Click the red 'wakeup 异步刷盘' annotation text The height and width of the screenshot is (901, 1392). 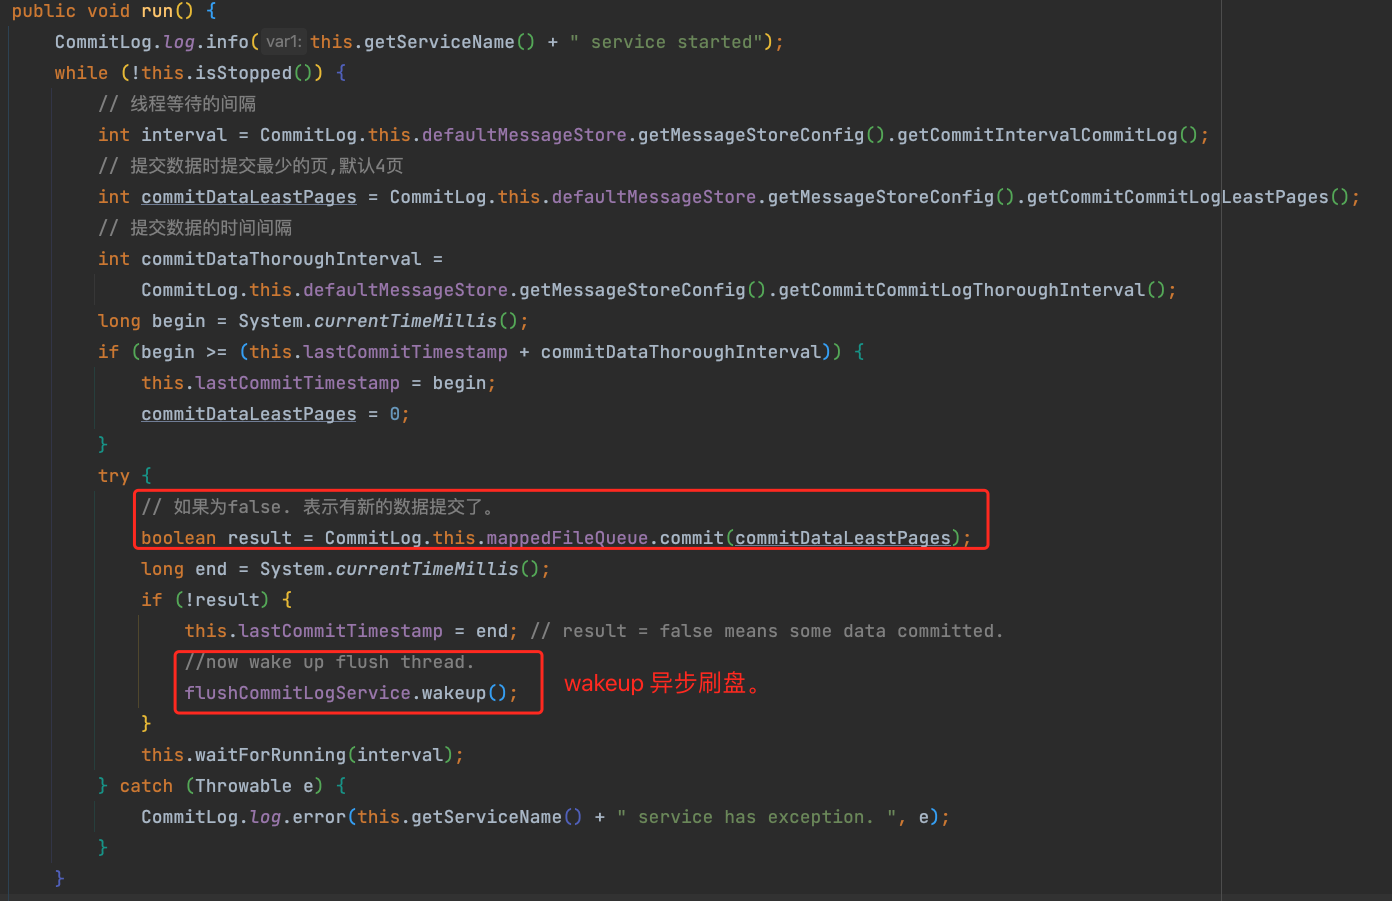coord(661,683)
